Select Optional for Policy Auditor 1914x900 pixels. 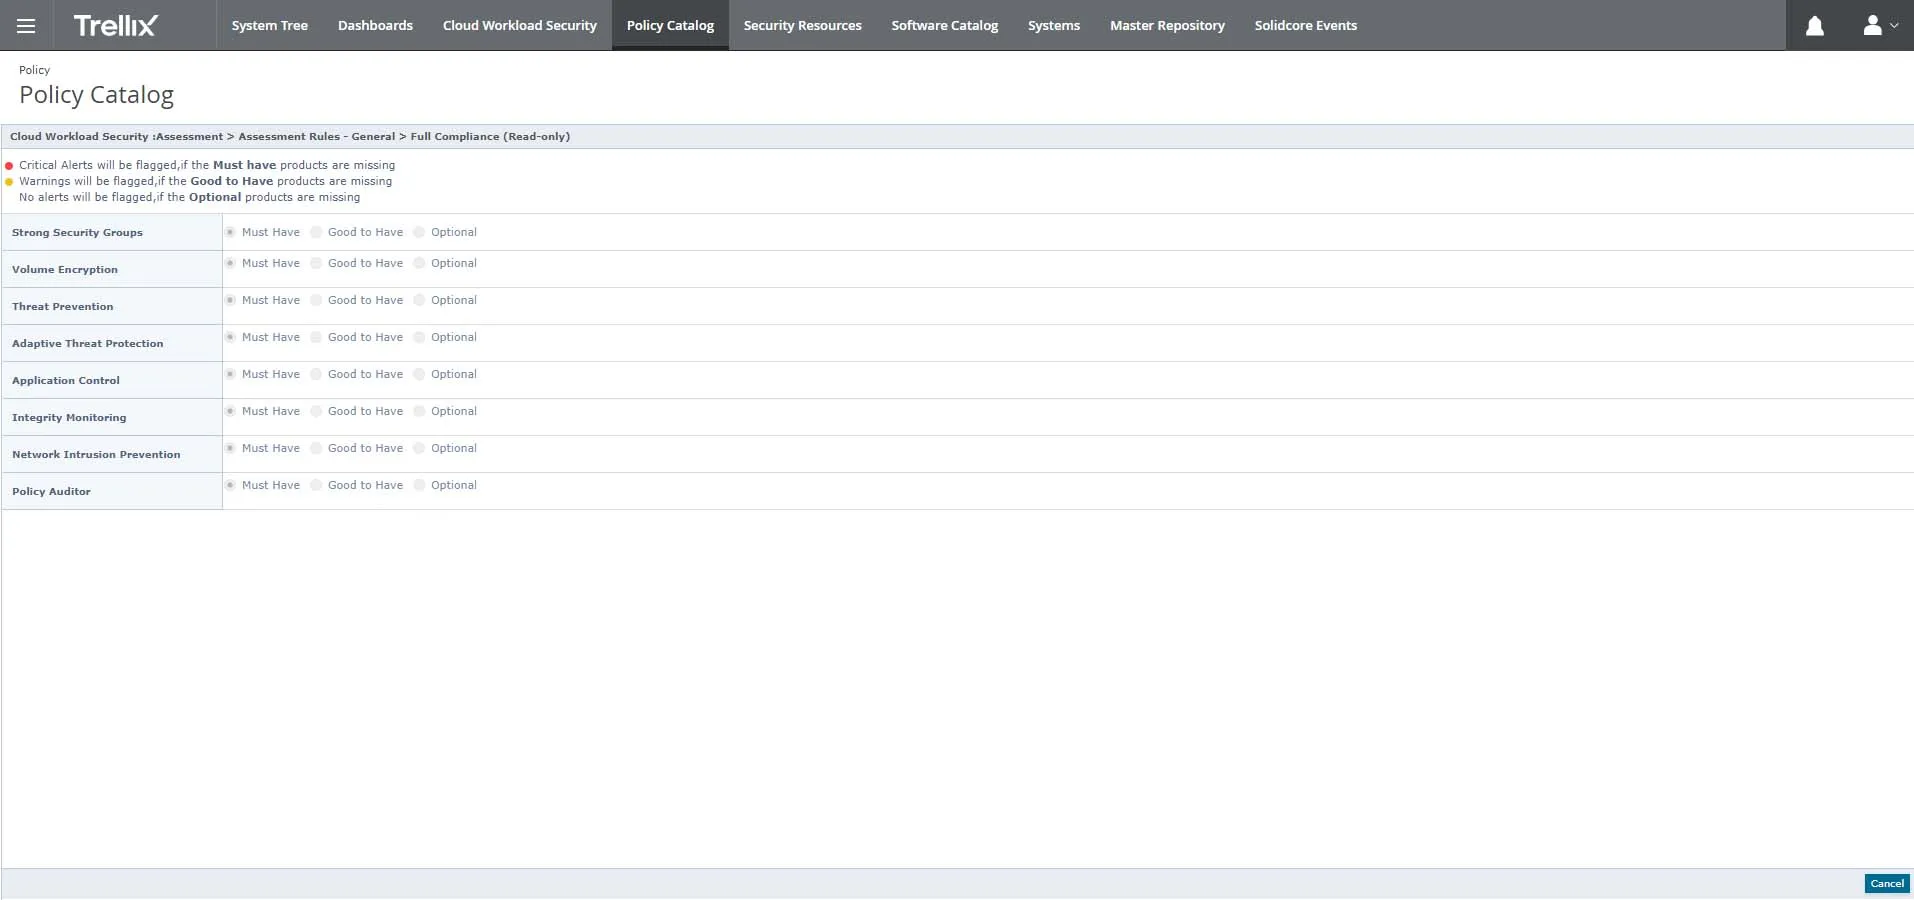(x=419, y=485)
